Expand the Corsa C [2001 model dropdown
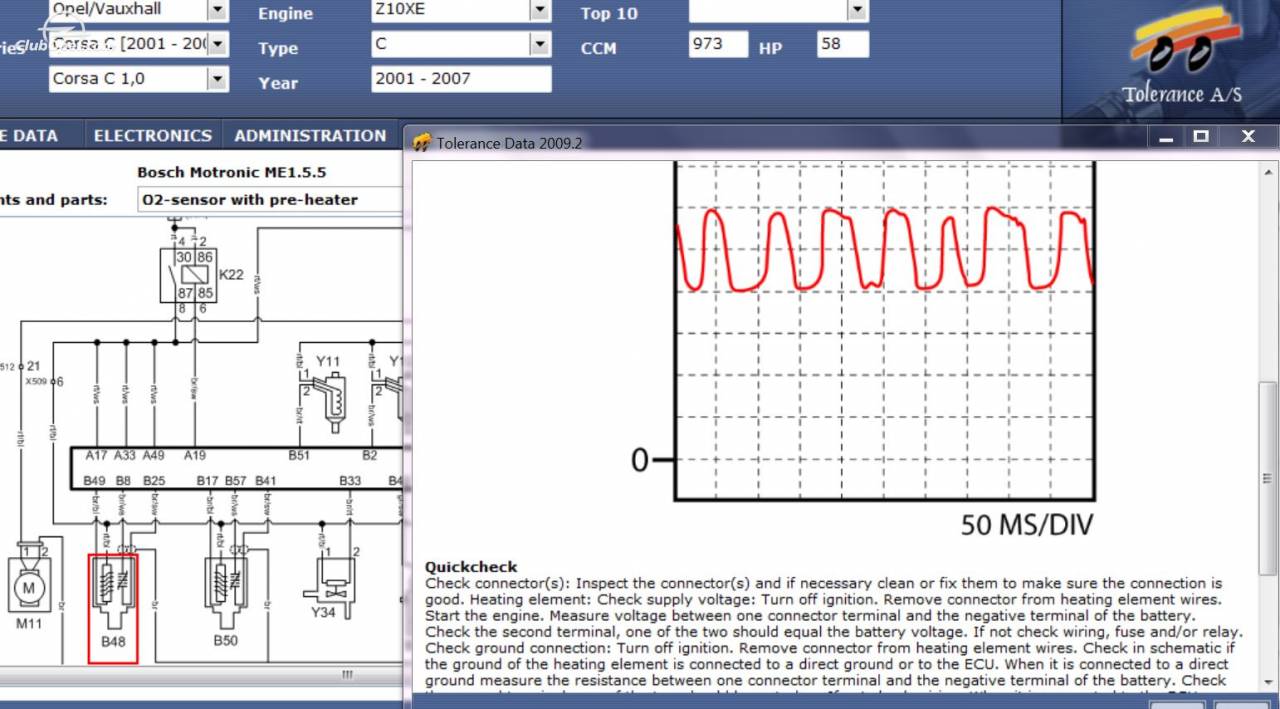The image size is (1280, 709). click(217, 44)
